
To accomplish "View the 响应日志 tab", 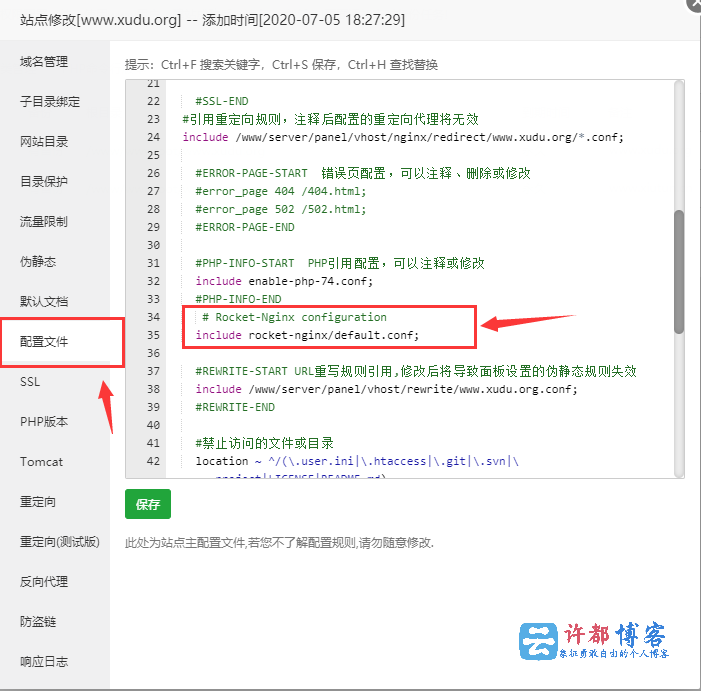I will (x=44, y=662).
